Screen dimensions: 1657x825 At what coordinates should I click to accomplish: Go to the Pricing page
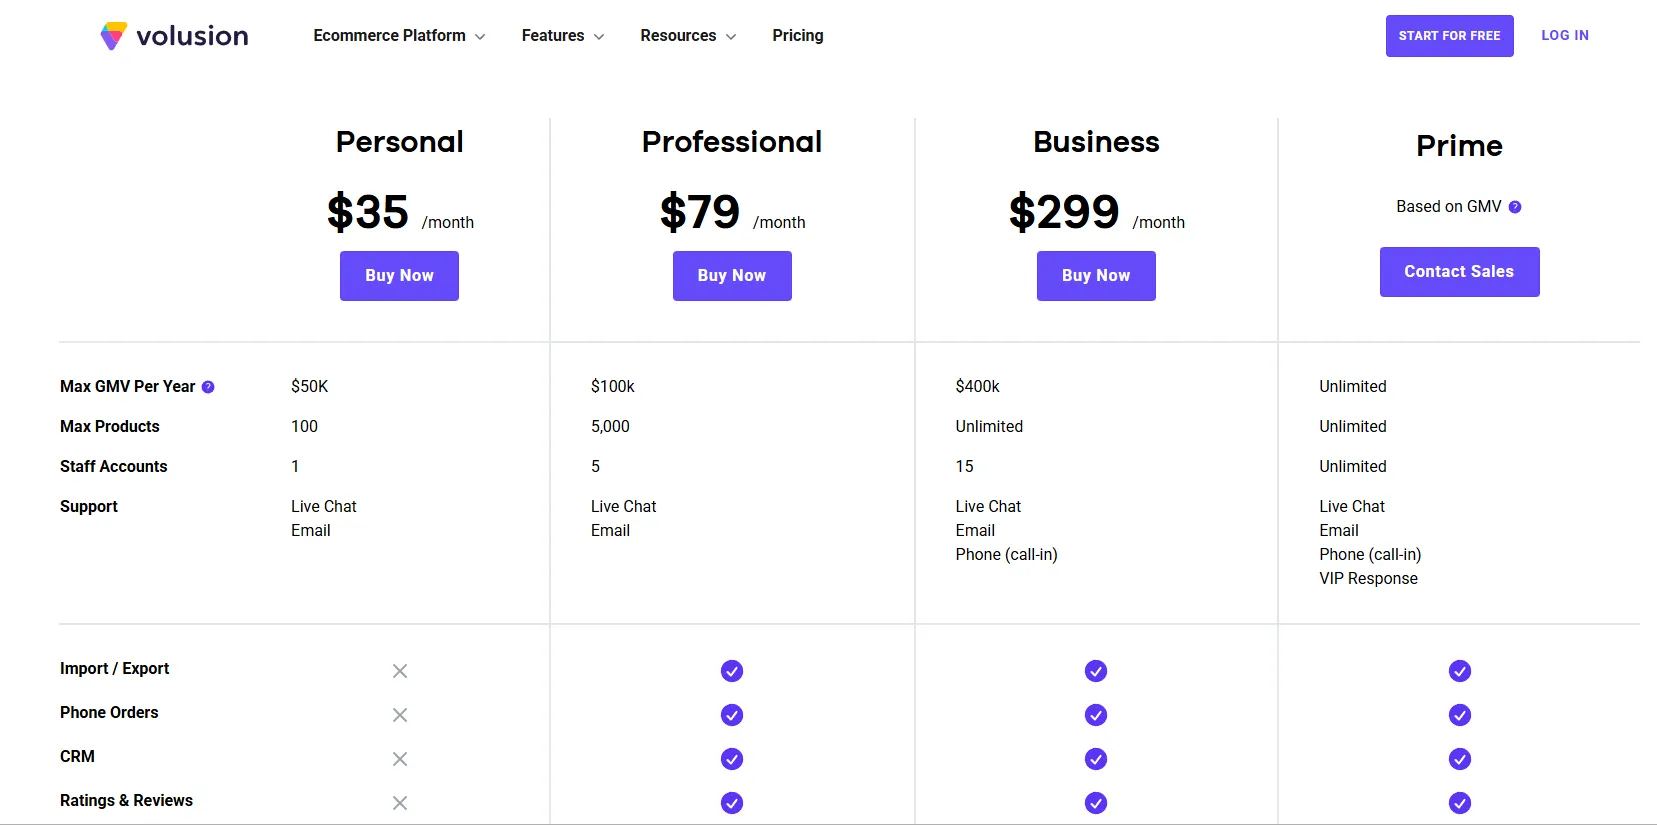click(x=798, y=36)
